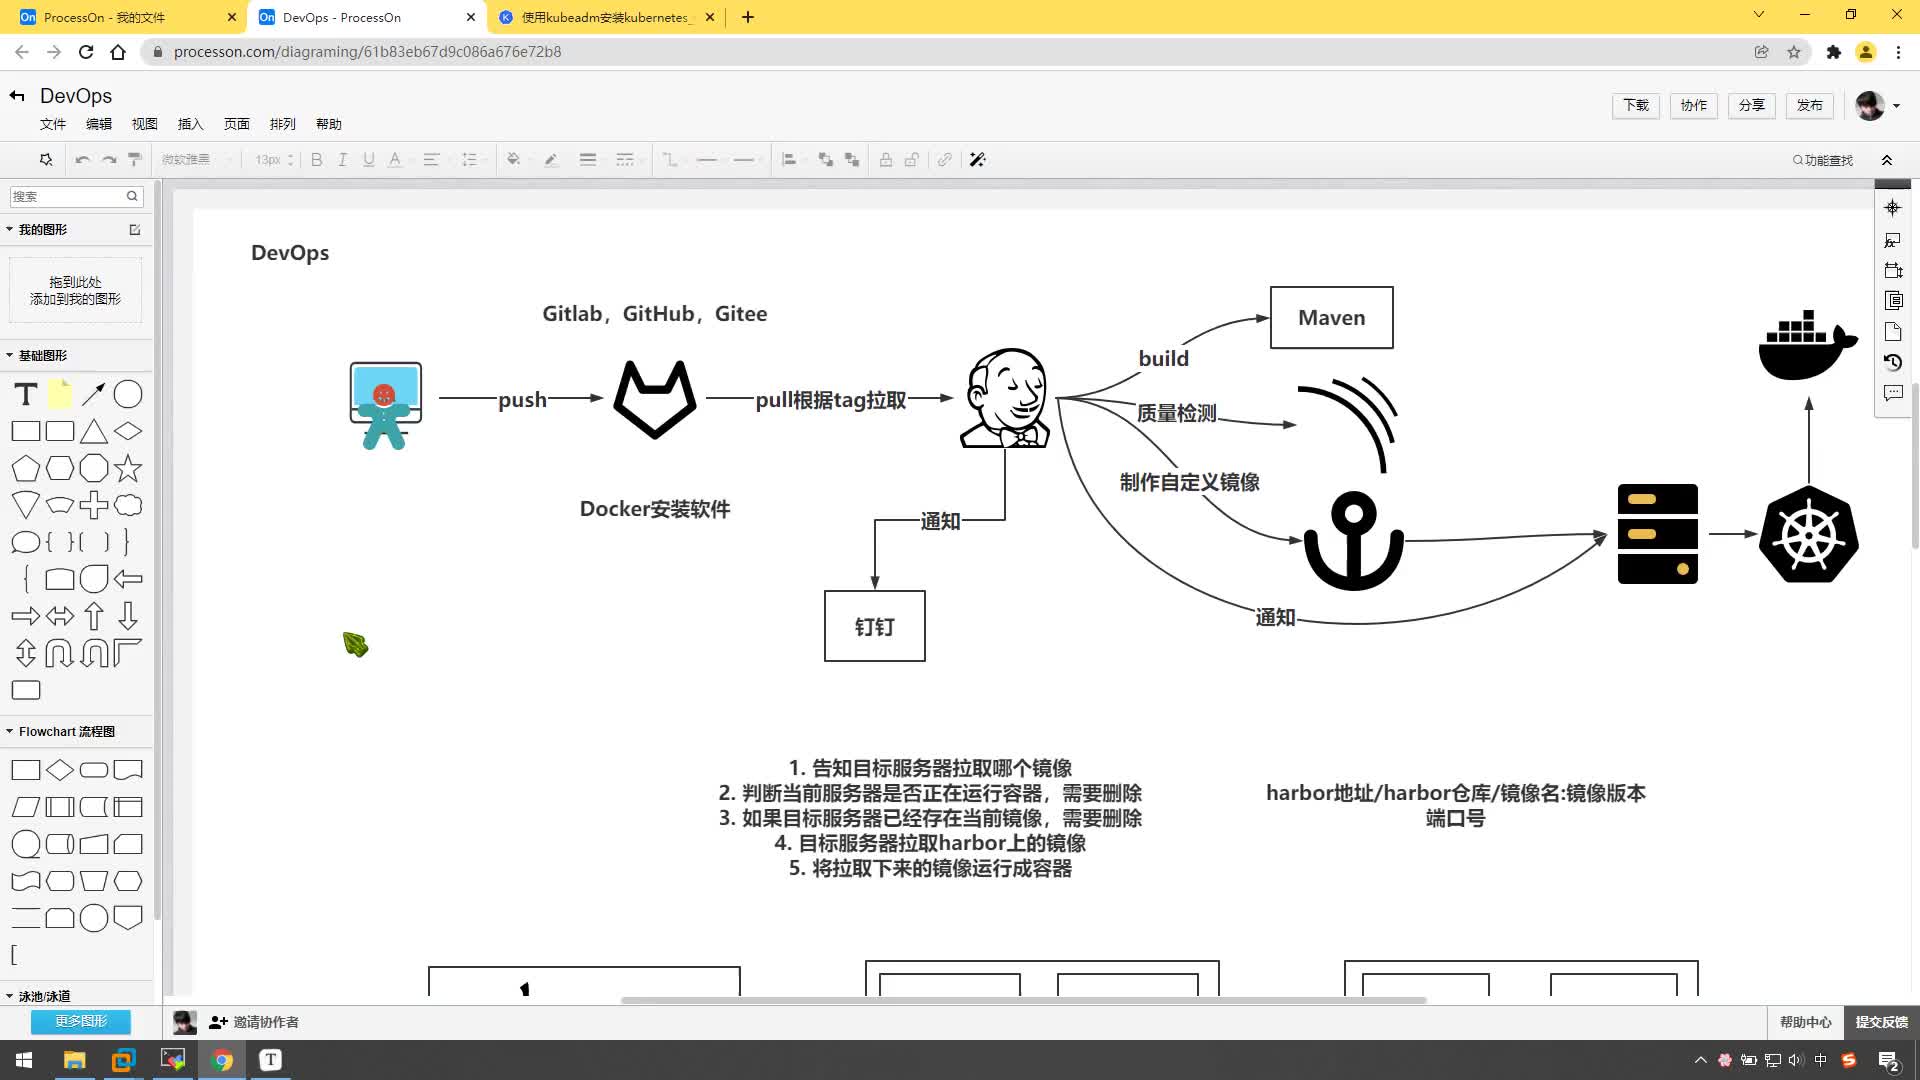Click the ProcessOn browser tab
Image resolution: width=1920 pixels, height=1080 pixels.
point(117,16)
